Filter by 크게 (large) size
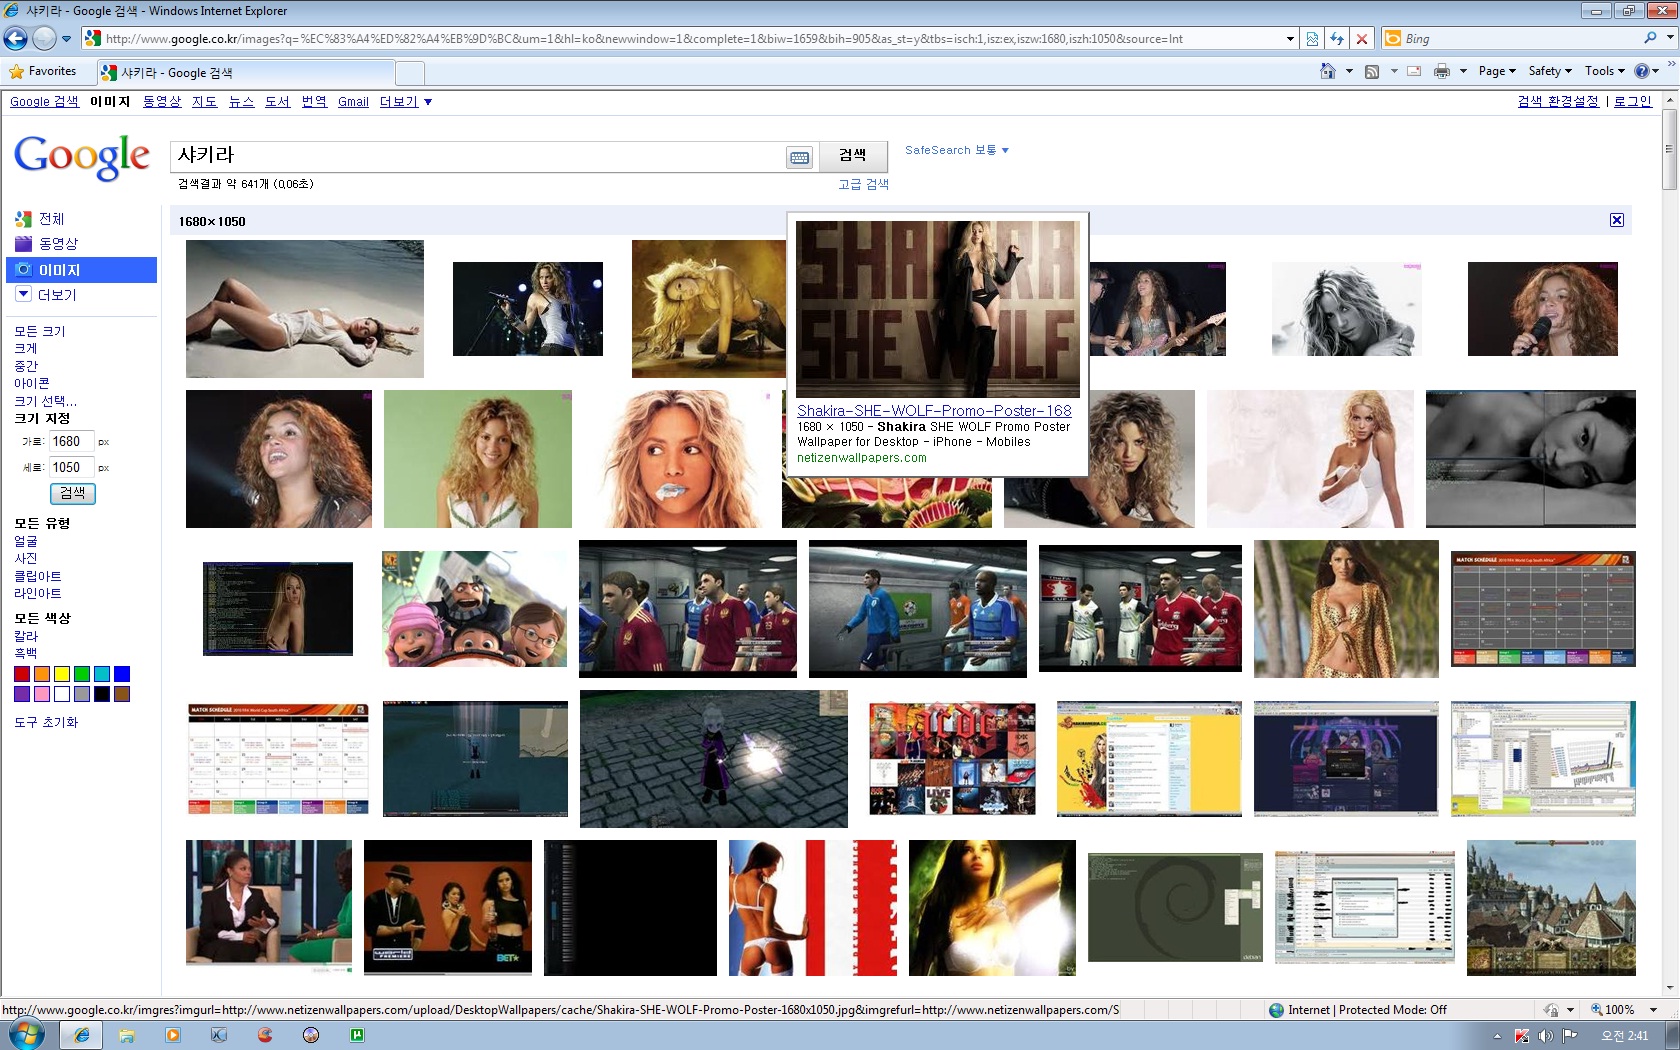Image resolution: width=1680 pixels, height=1050 pixels. pyautogui.click(x=26, y=348)
